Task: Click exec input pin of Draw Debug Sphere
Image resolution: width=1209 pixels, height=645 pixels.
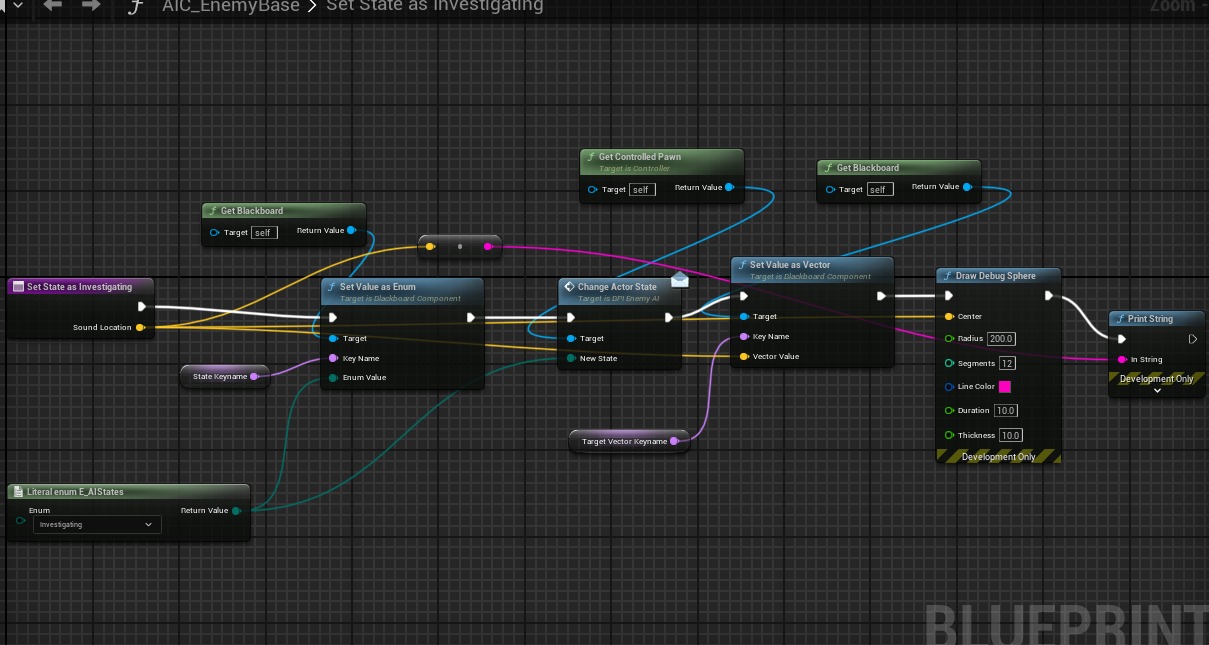Action: 949,296
